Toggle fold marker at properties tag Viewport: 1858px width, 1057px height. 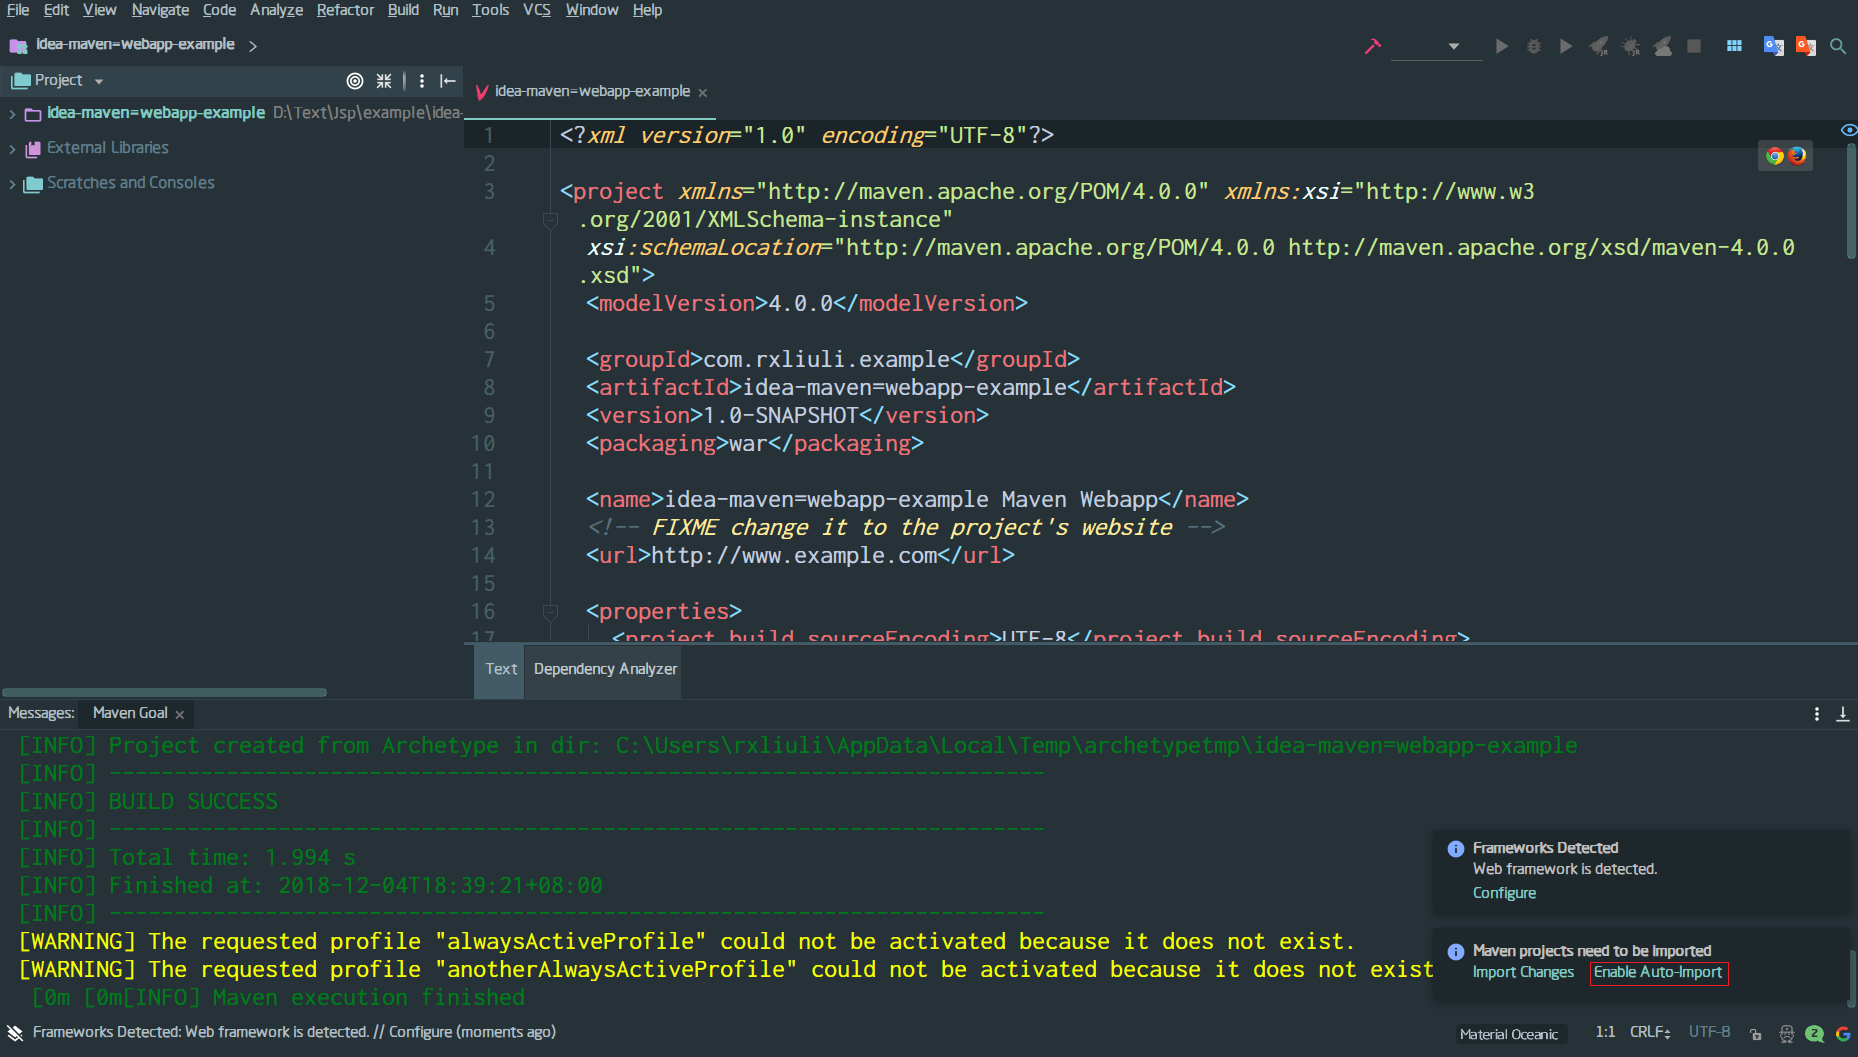(x=550, y=611)
